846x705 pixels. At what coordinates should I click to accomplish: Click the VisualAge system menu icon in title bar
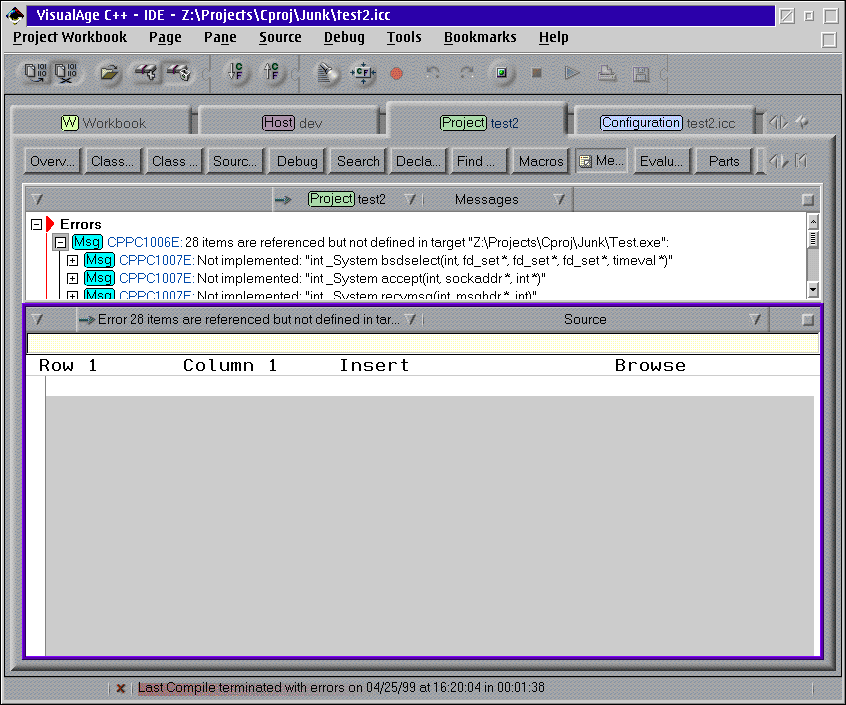(x=15, y=15)
